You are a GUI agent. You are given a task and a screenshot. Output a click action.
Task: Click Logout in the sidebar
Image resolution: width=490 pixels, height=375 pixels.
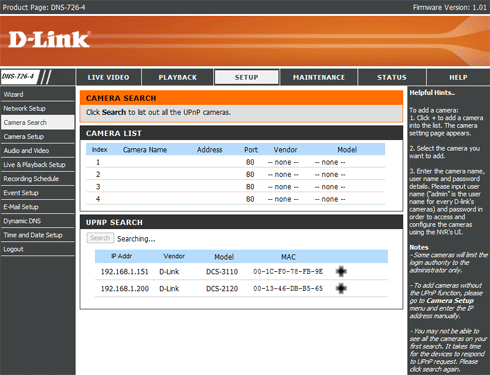(37, 249)
